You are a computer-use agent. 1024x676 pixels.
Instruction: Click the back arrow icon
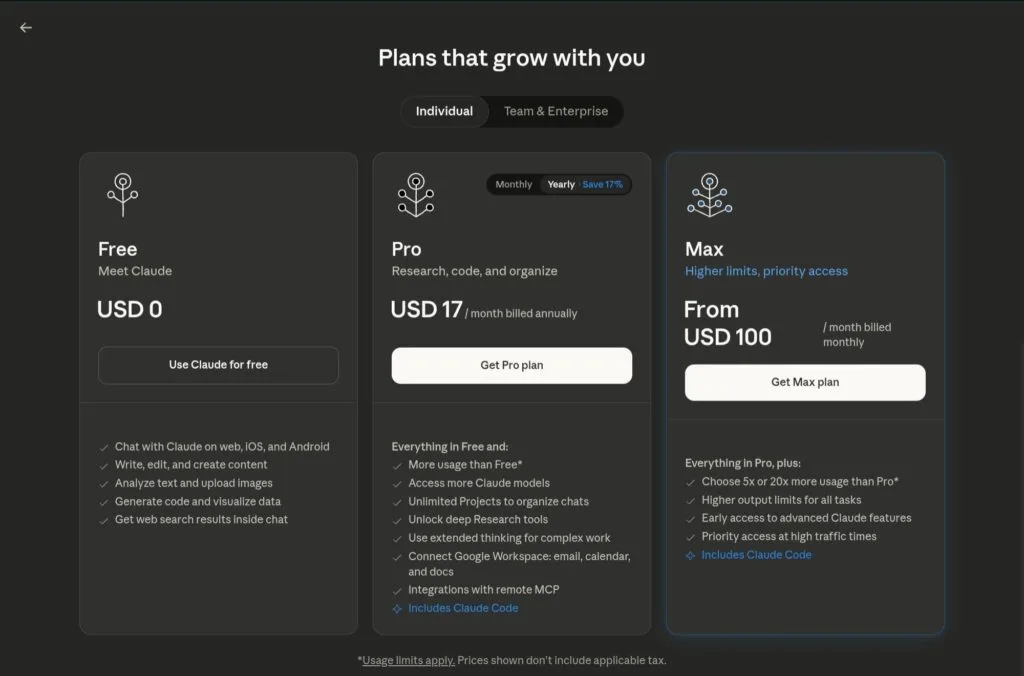coord(26,27)
